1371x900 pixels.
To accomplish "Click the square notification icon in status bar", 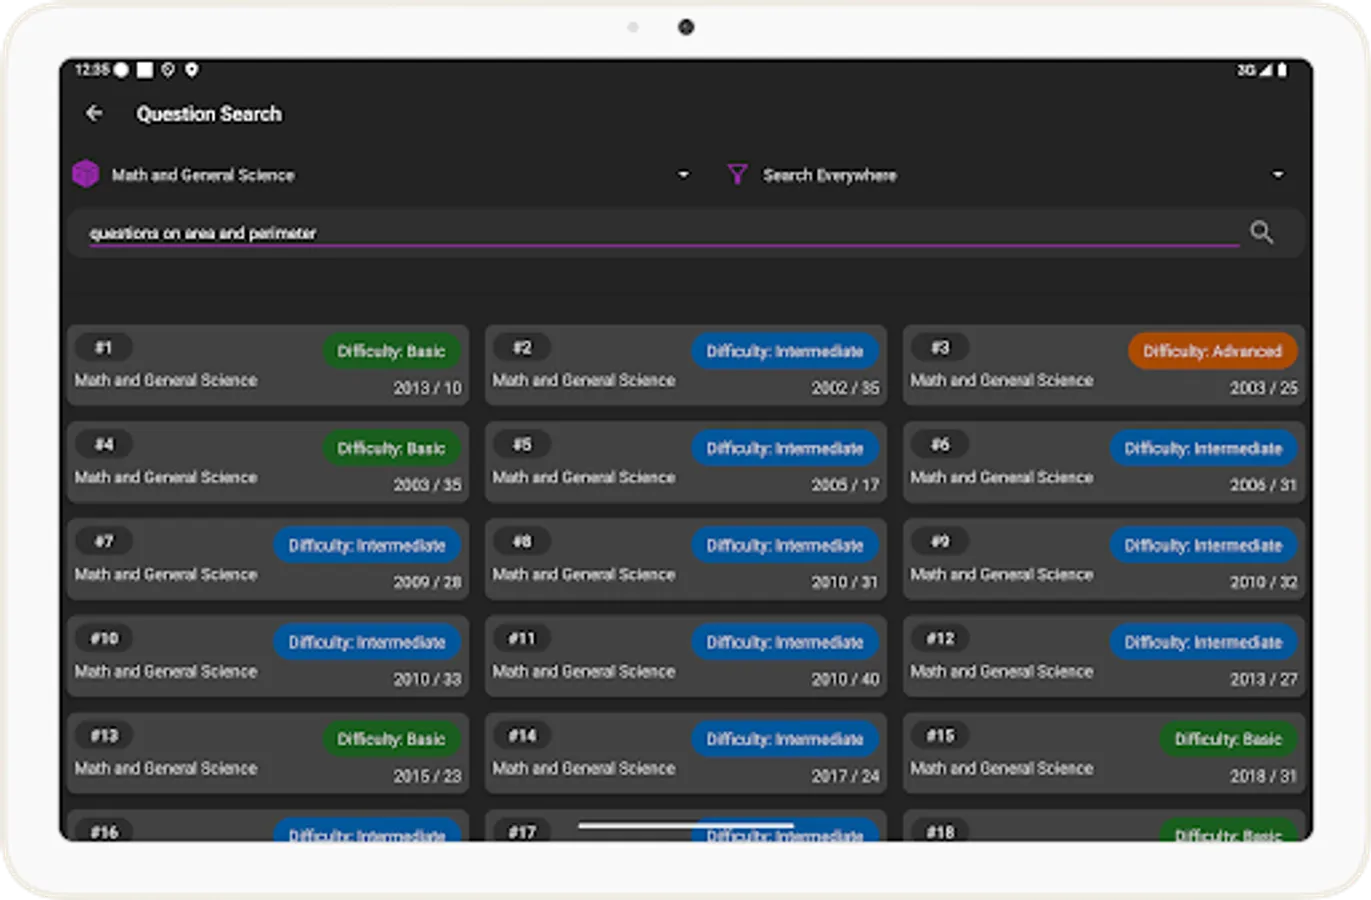I will pos(143,70).
